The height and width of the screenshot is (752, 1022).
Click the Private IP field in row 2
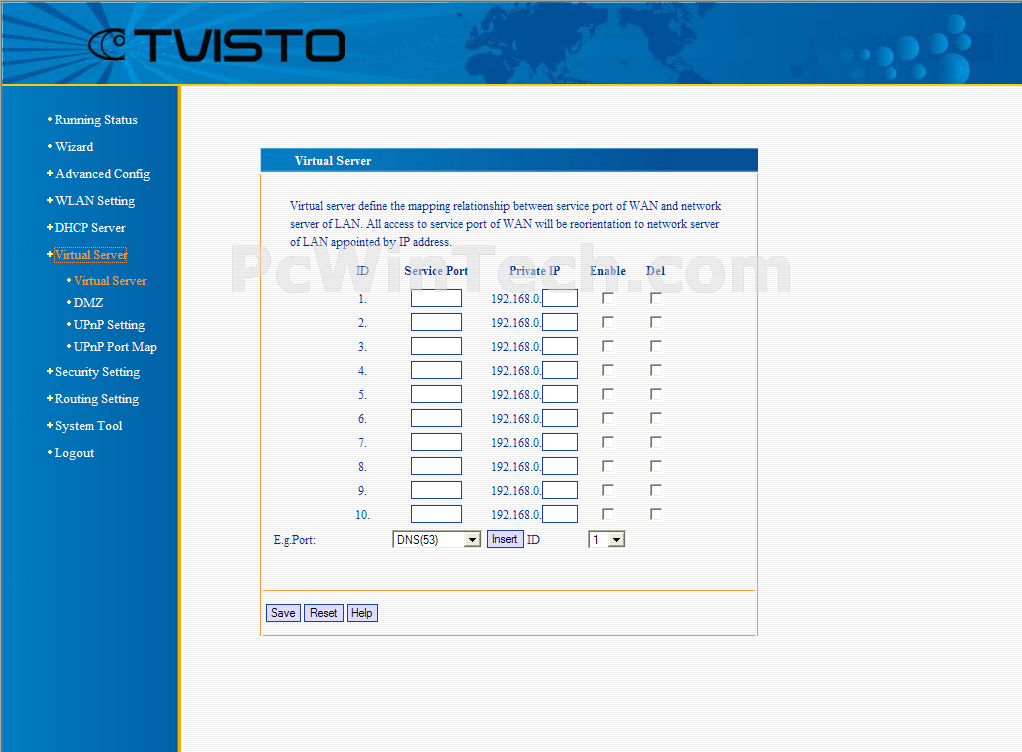560,322
